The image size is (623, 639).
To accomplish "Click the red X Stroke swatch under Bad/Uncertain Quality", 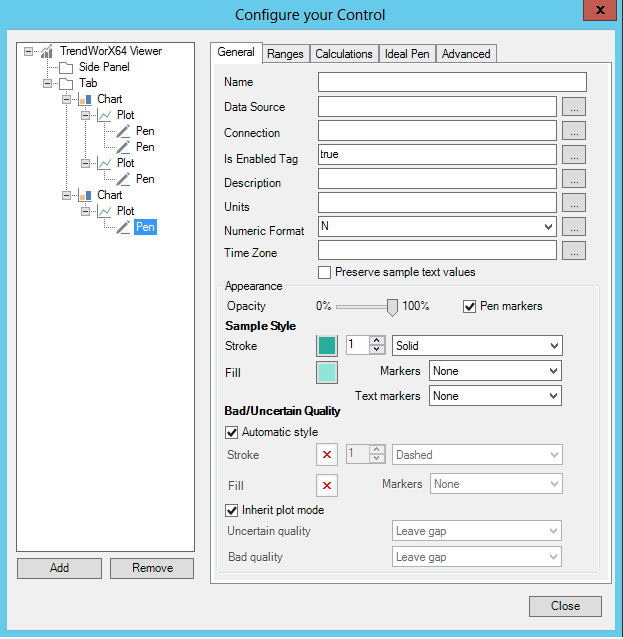I will 327,455.
